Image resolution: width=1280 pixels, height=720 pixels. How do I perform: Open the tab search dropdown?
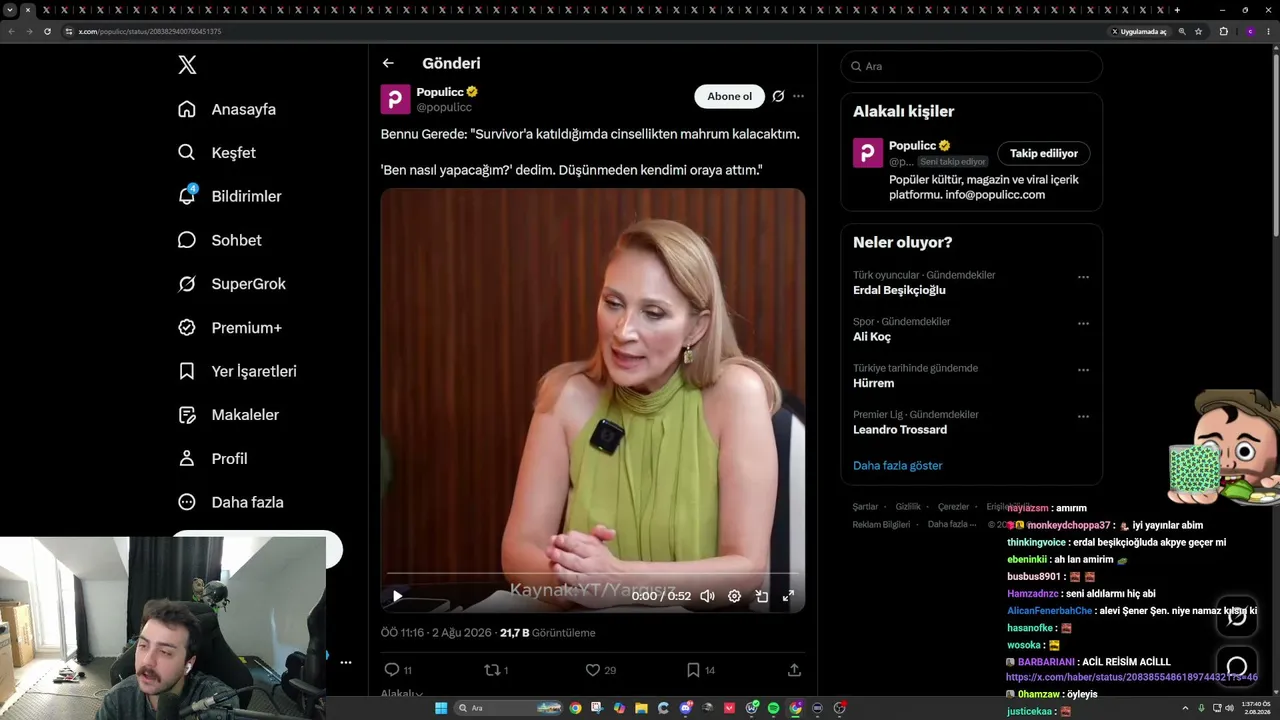[10, 10]
